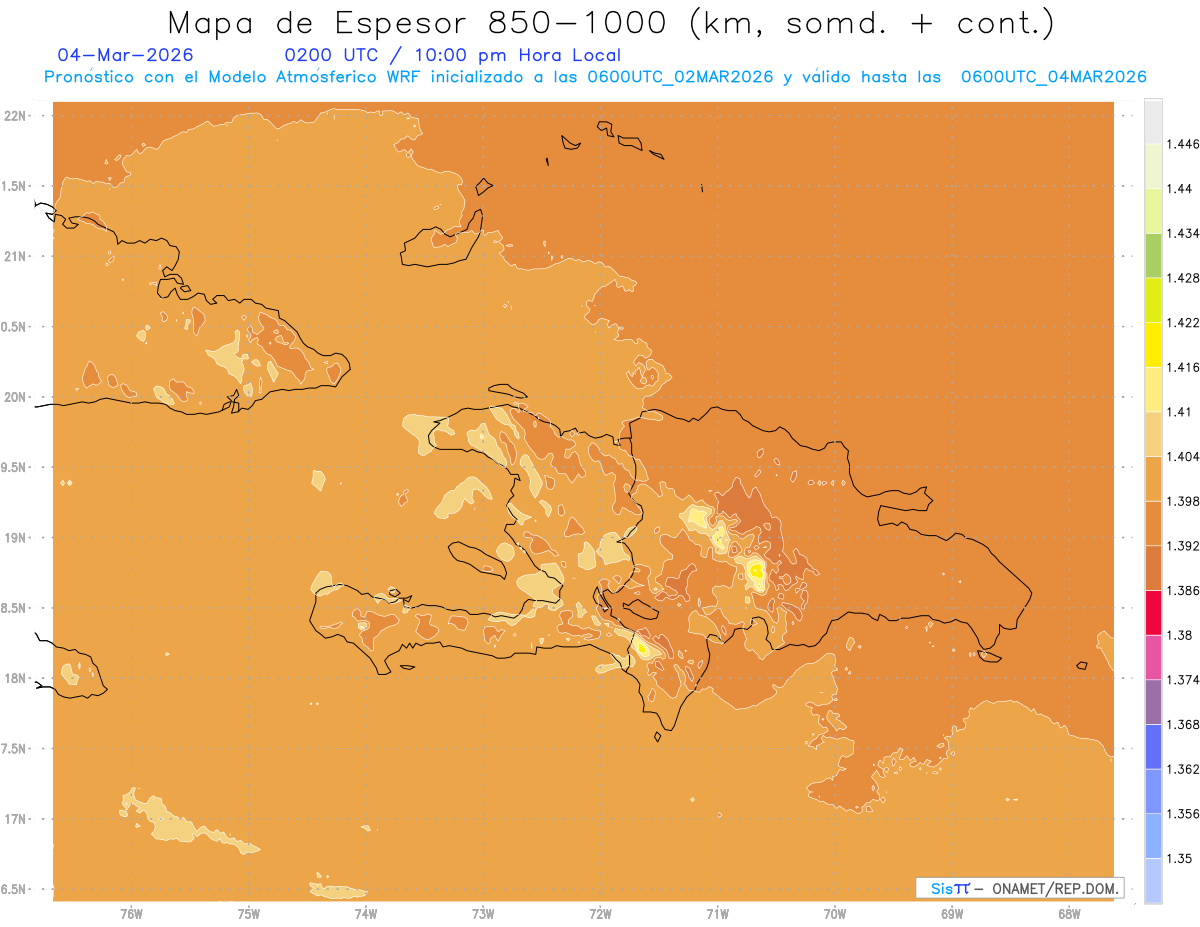The image size is (1200, 927).
Task: Click the "18N" latitude label
Action: click(14, 678)
